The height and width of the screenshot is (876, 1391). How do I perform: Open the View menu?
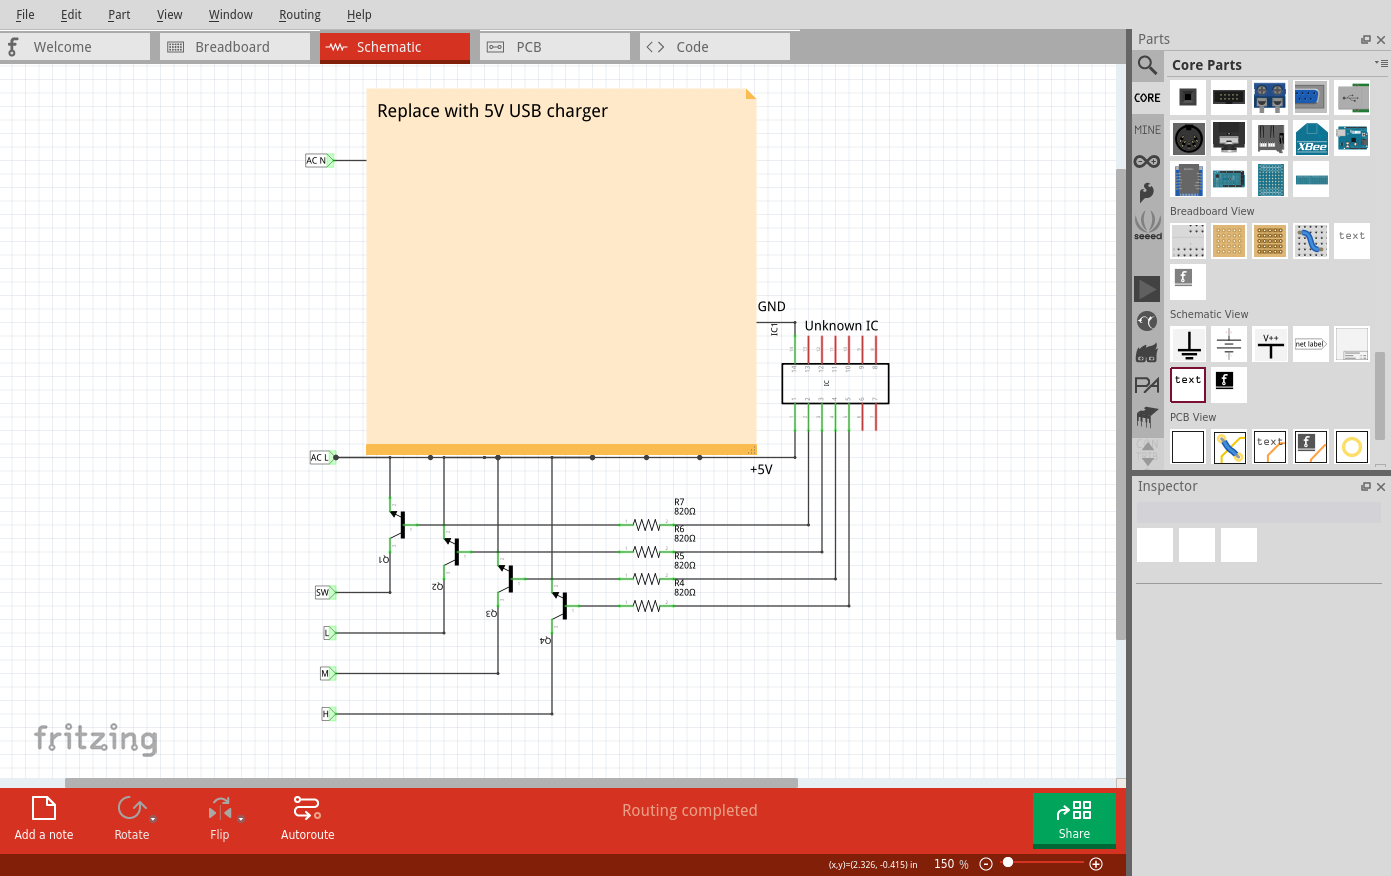(x=169, y=14)
